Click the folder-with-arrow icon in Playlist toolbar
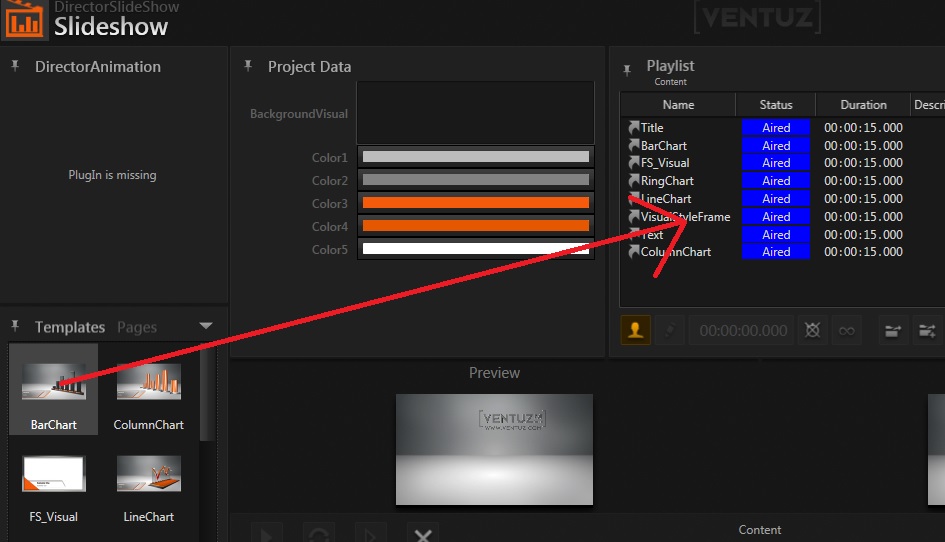The height and width of the screenshot is (542, 945). coord(892,330)
